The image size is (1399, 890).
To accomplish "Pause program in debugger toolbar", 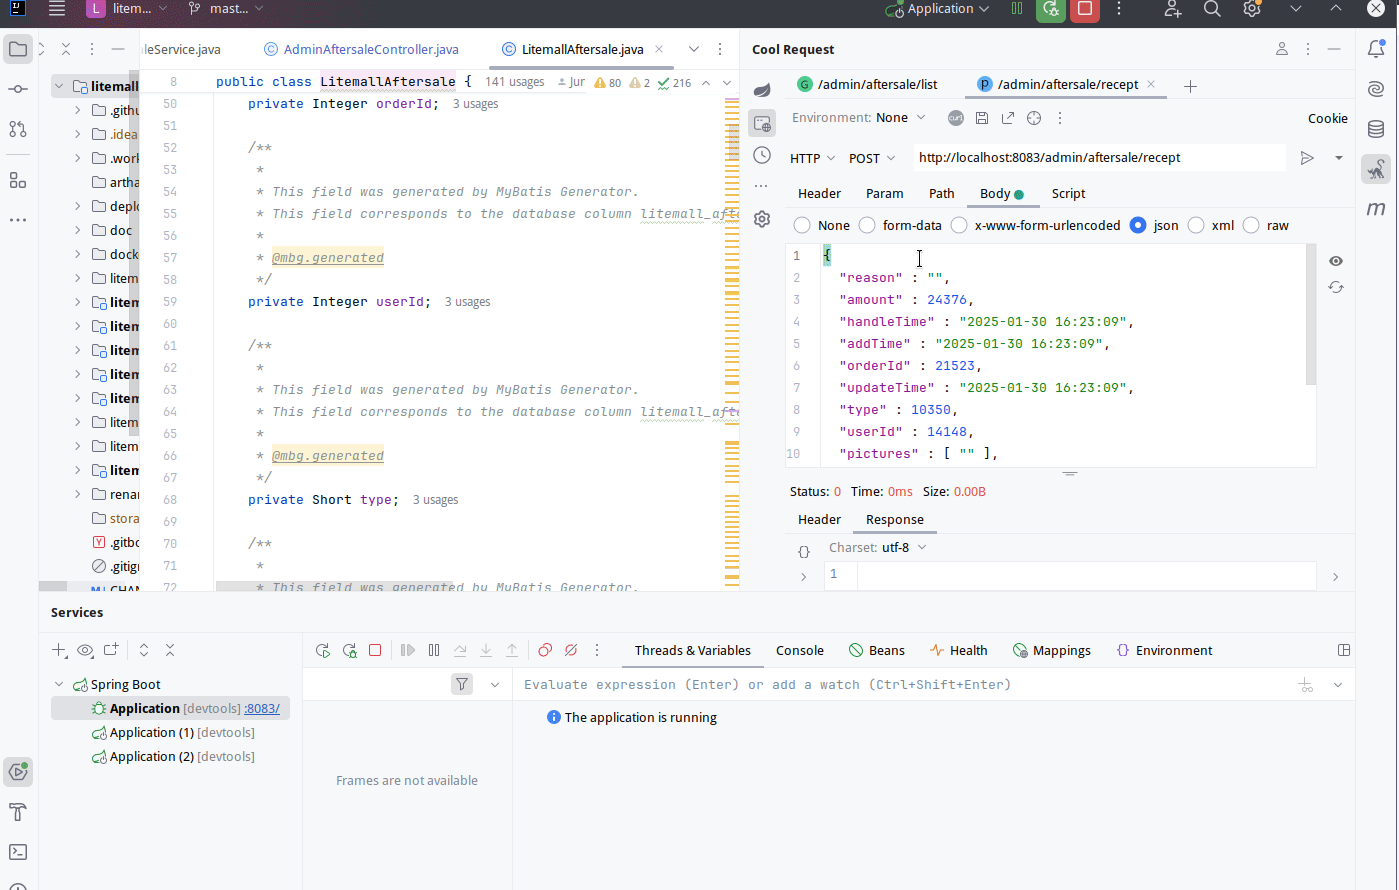I will coord(434,650).
